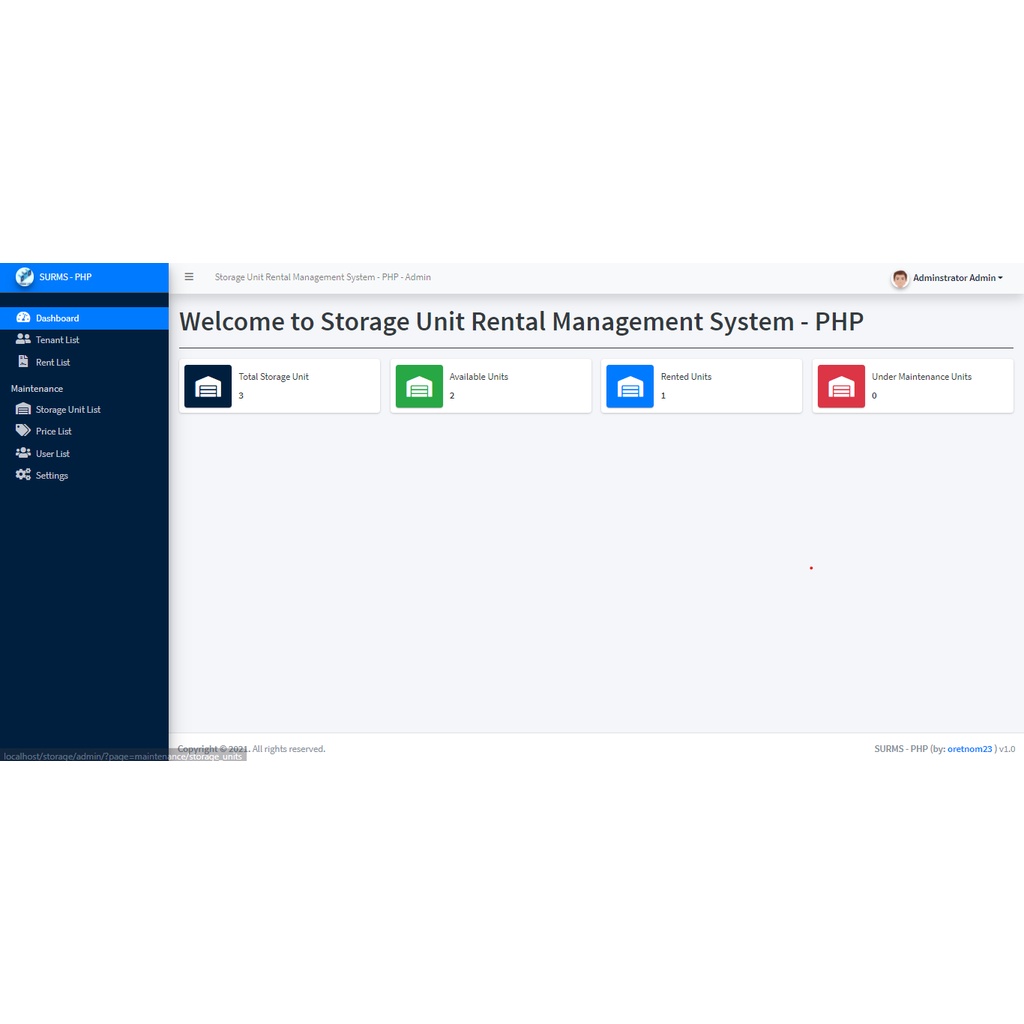Click the red Under Maintenance Units icon
This screenshot has width=1024, height=1024.
click(x=841, y=385)
